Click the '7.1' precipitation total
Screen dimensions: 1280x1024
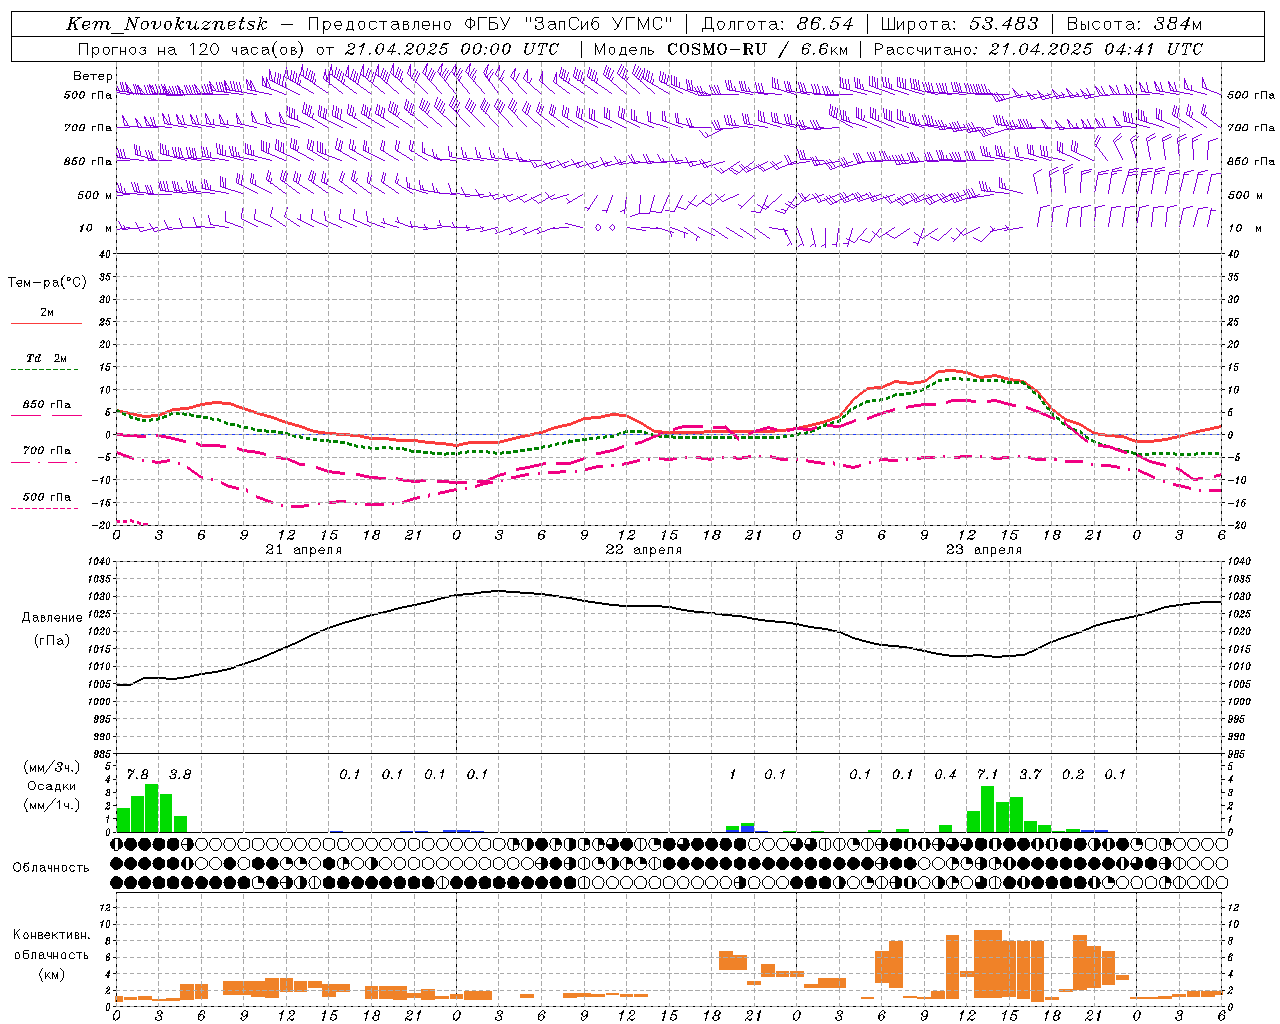988,775
